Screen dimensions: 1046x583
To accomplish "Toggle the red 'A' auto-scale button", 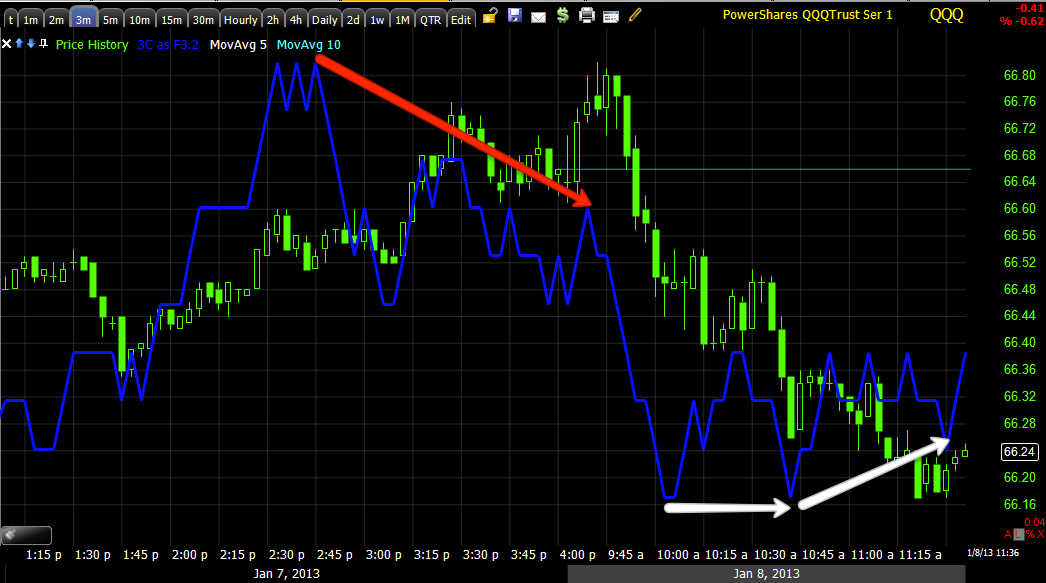I will [x=1008, y=534].
